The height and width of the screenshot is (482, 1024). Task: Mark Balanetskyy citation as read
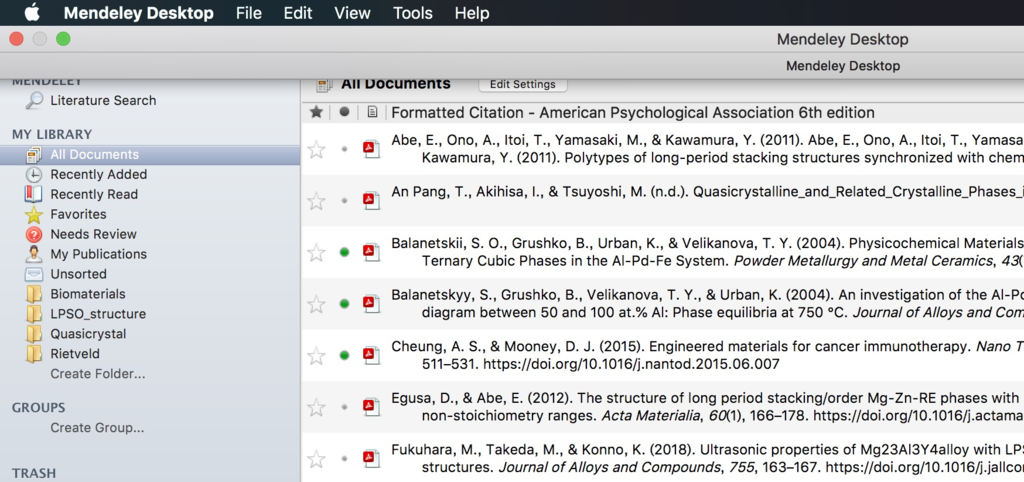[x=344, y=304]
